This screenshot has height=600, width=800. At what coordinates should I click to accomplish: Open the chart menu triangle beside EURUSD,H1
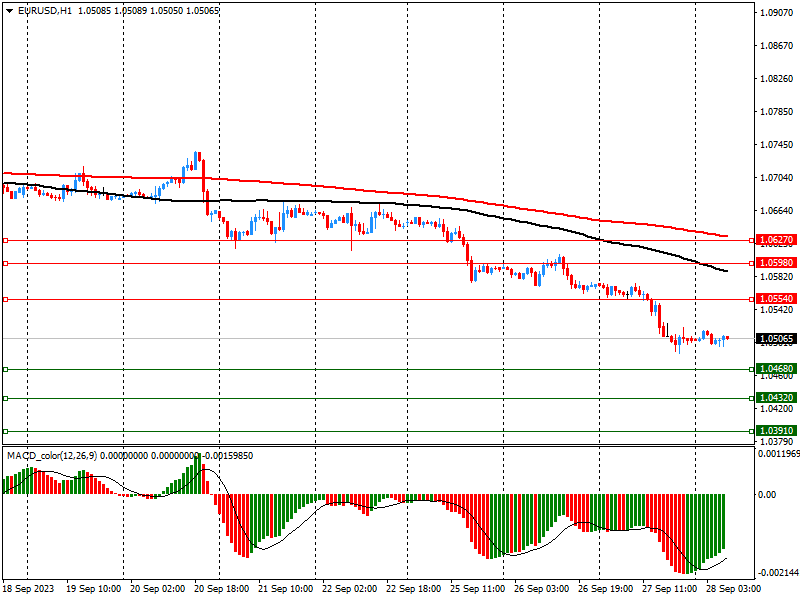coord(9,10)
